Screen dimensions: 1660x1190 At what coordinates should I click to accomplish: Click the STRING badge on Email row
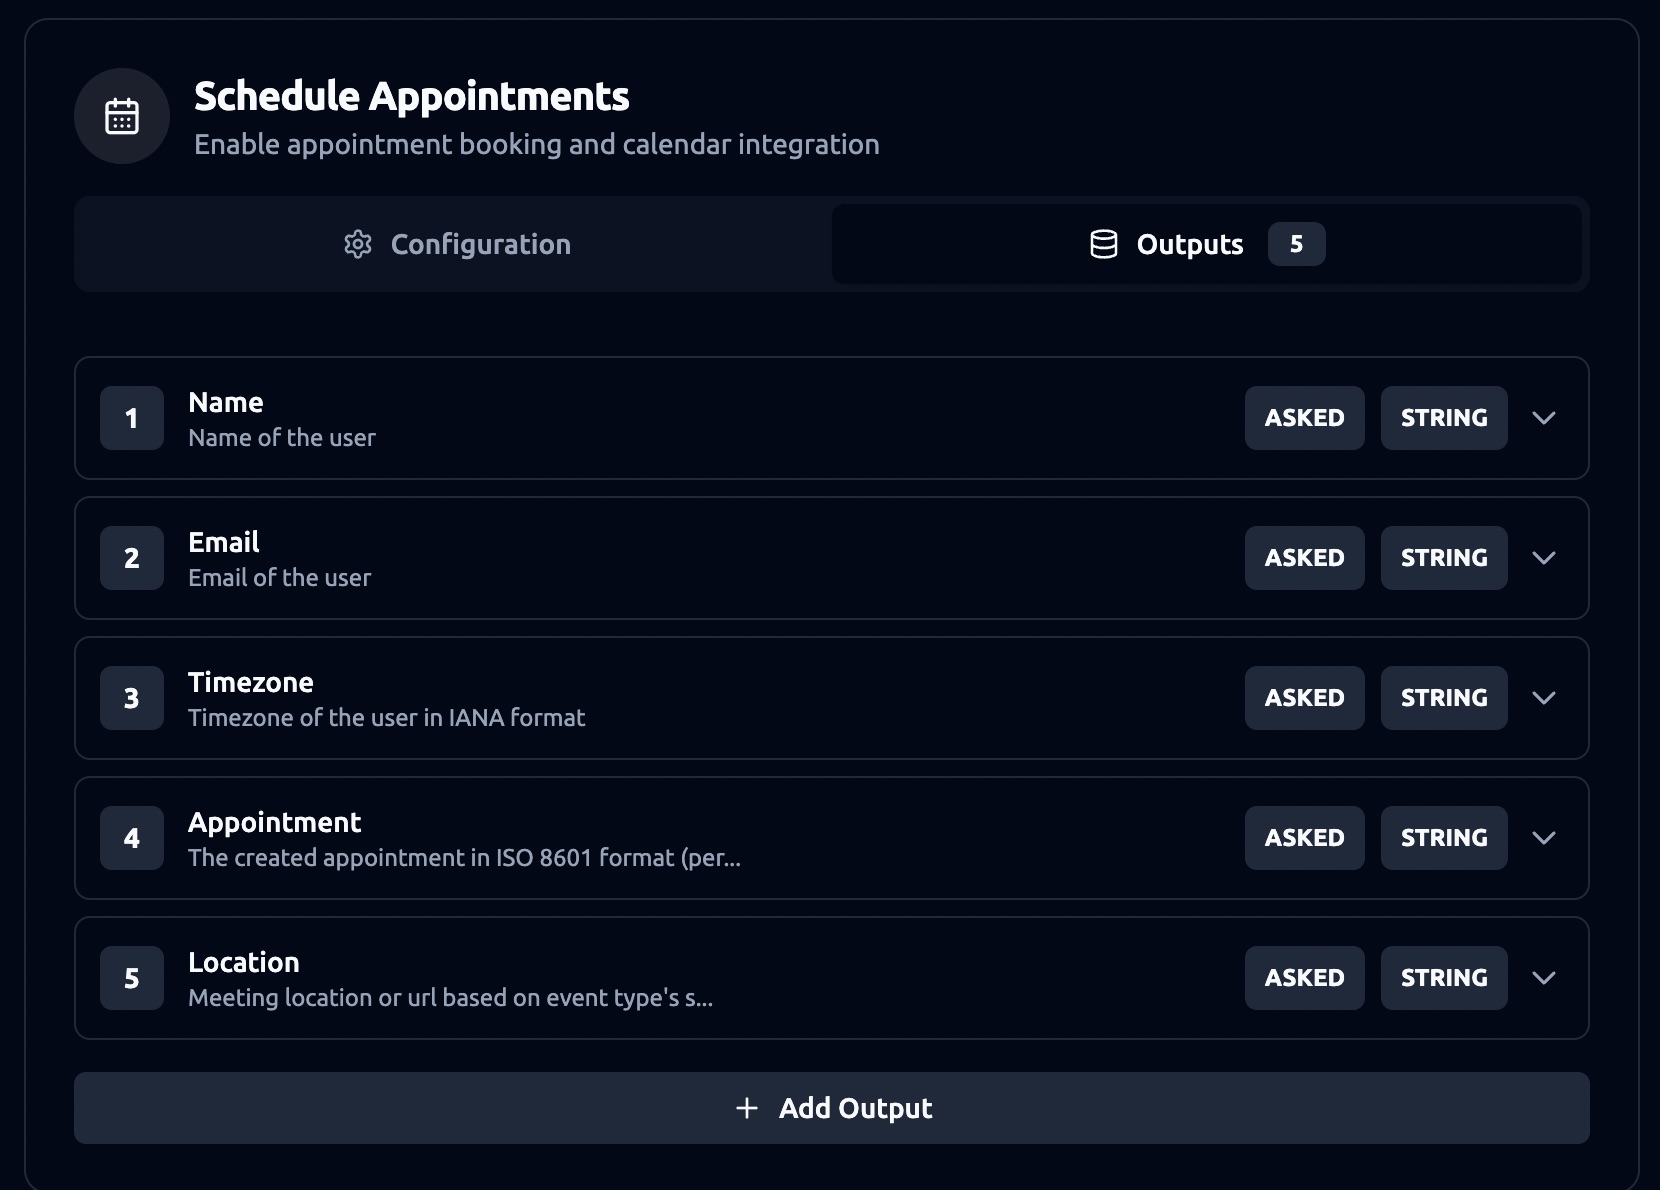1443,558
